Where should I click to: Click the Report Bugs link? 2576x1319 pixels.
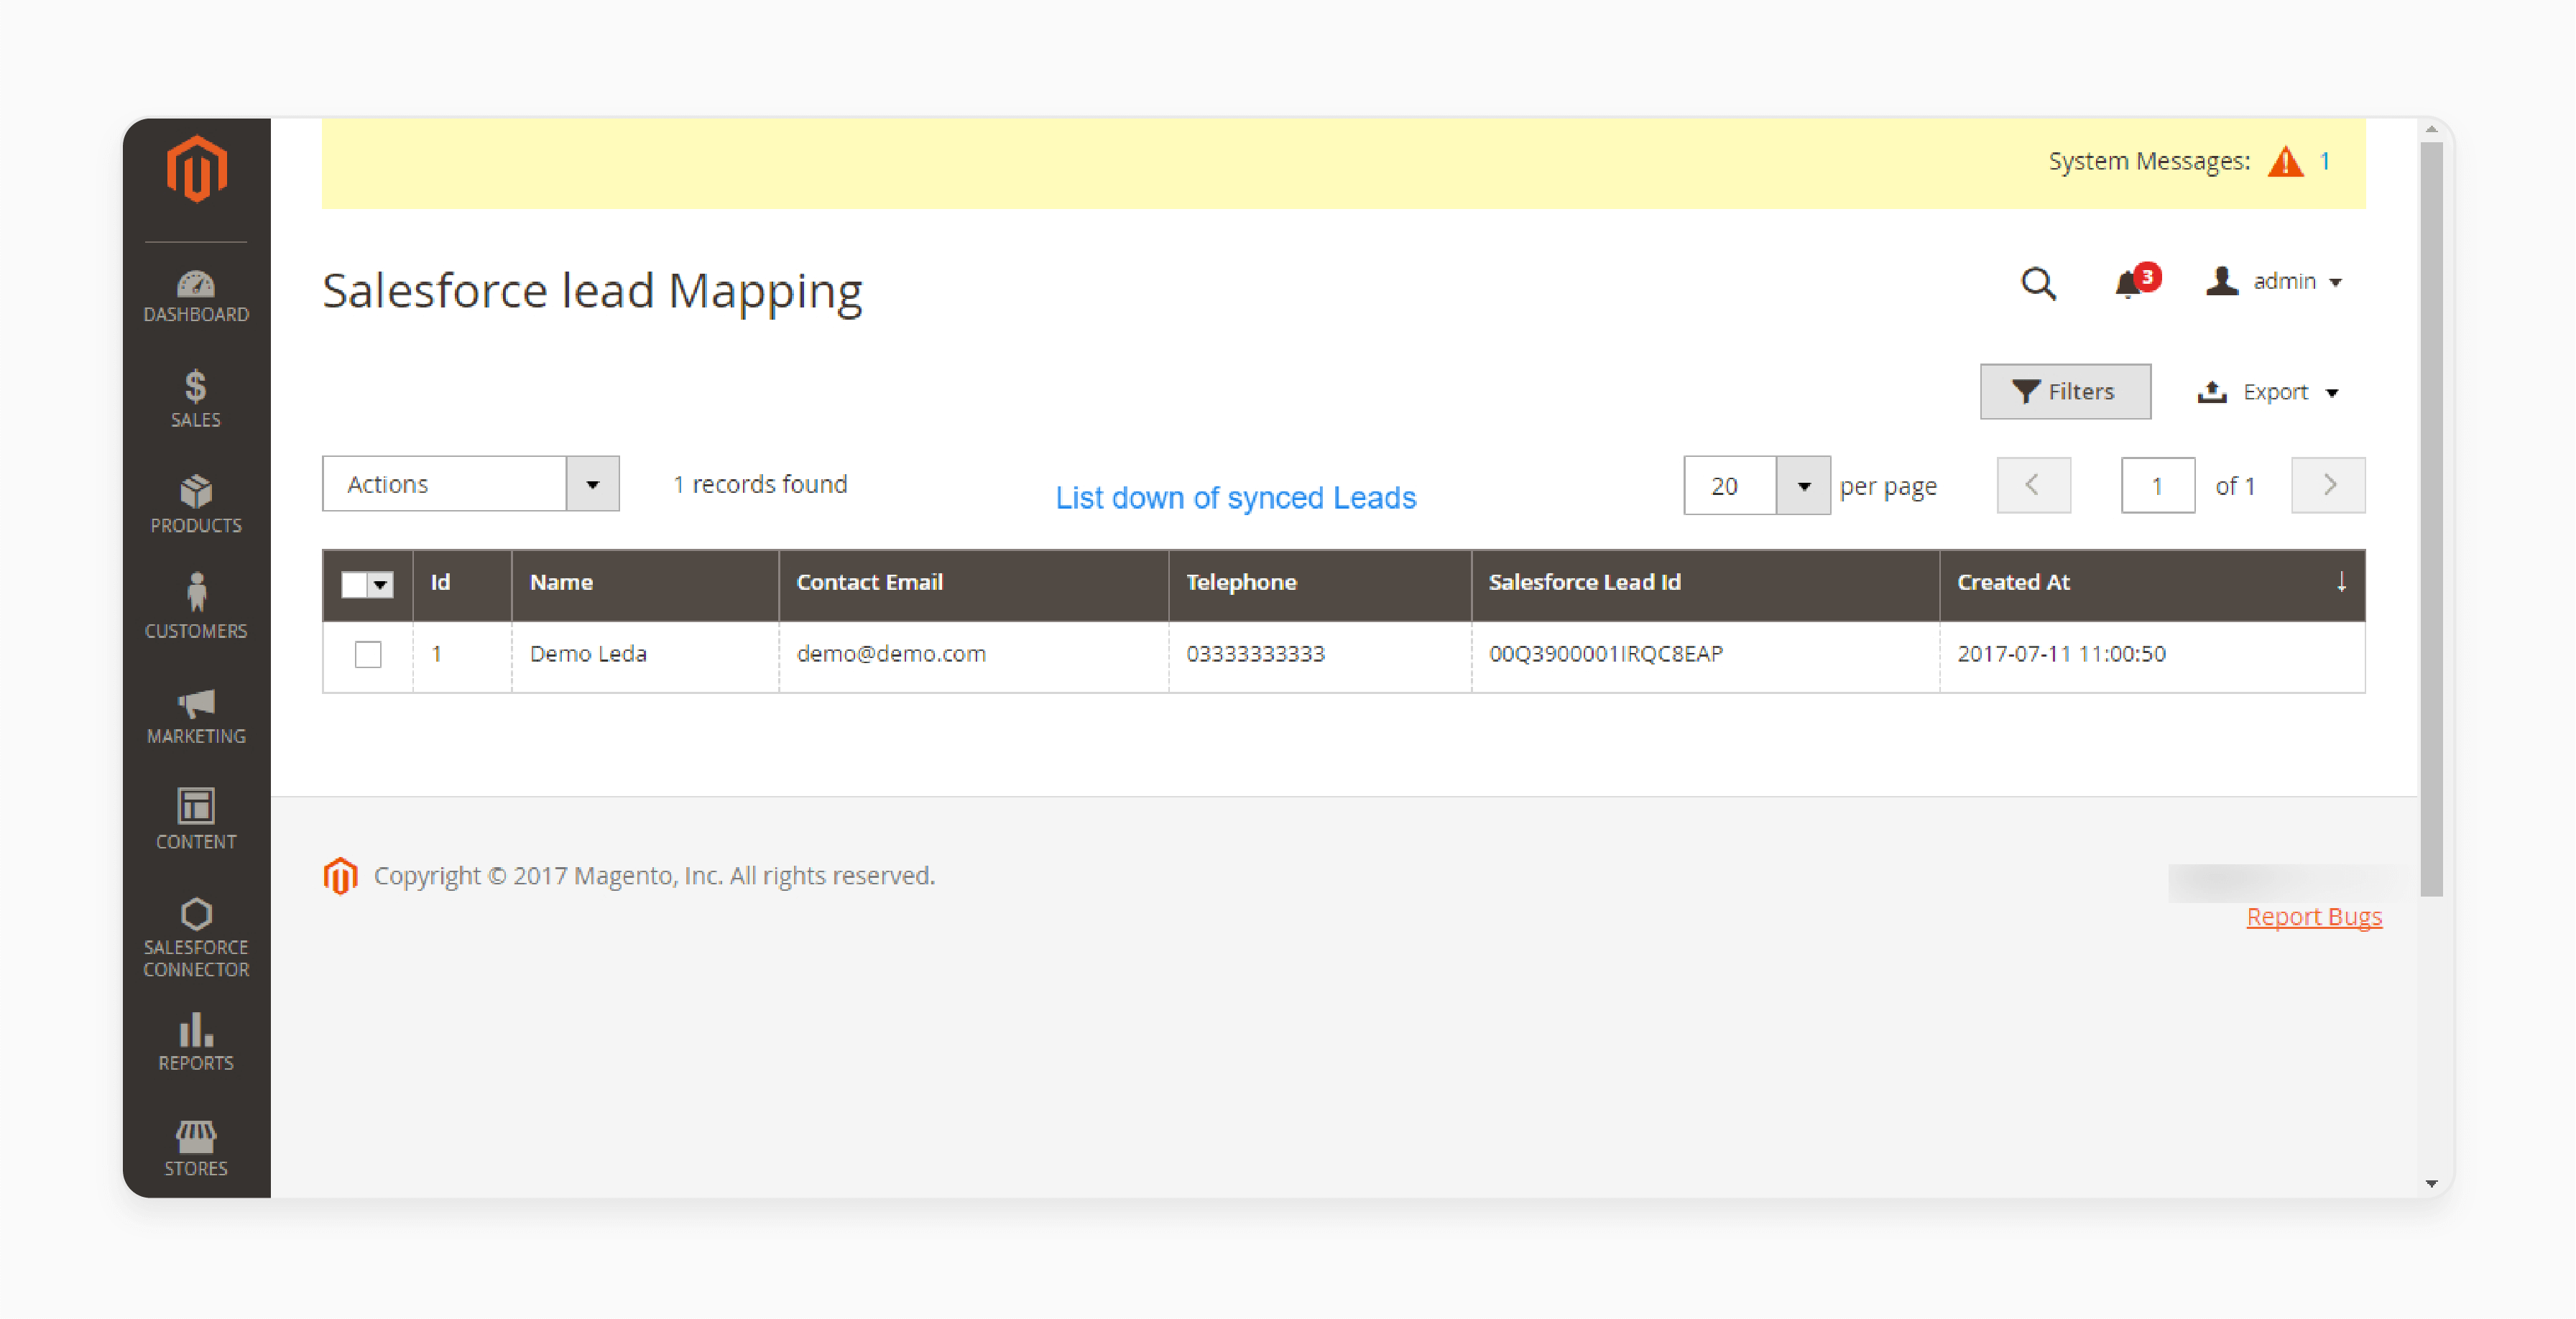[x=2314, y=916]
